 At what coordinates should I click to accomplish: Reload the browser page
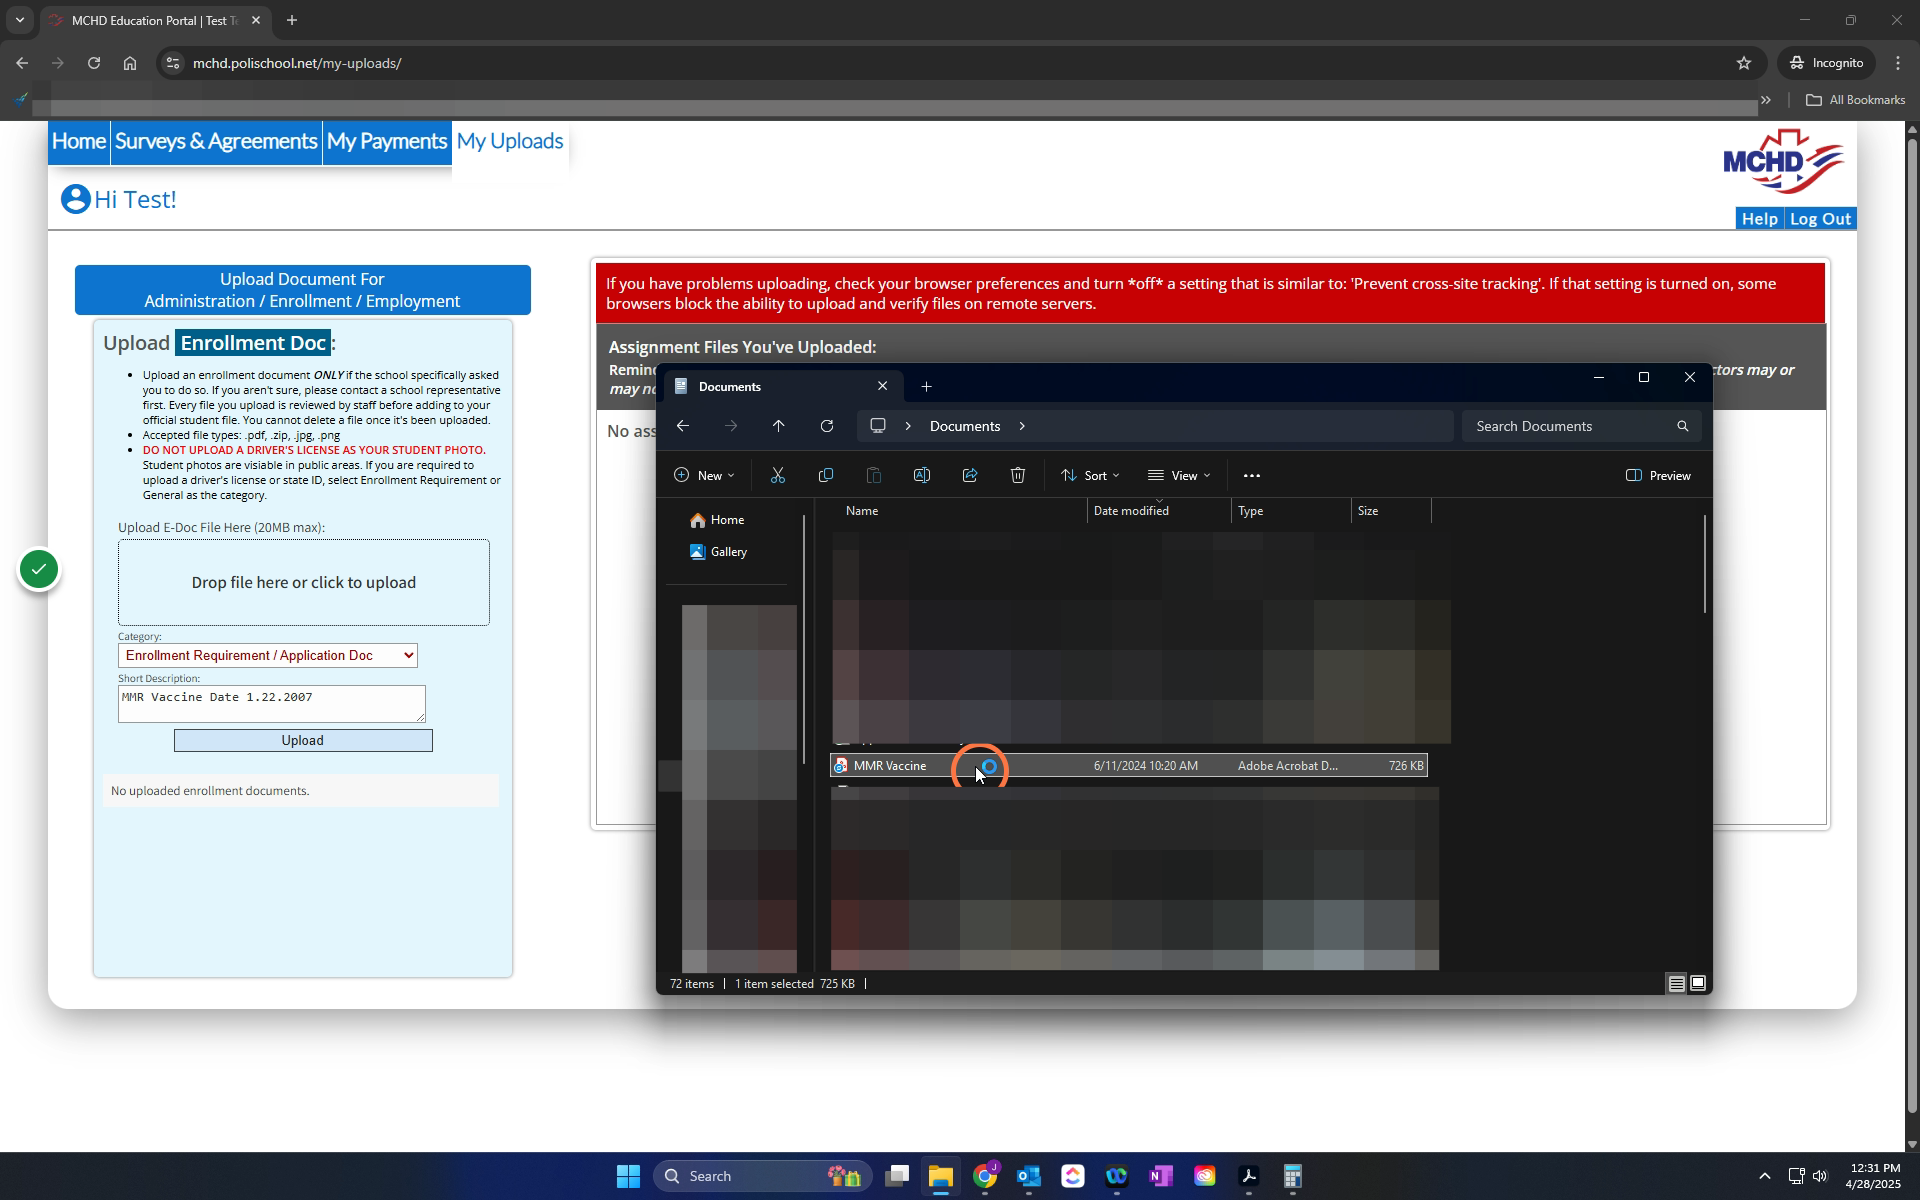94,63
